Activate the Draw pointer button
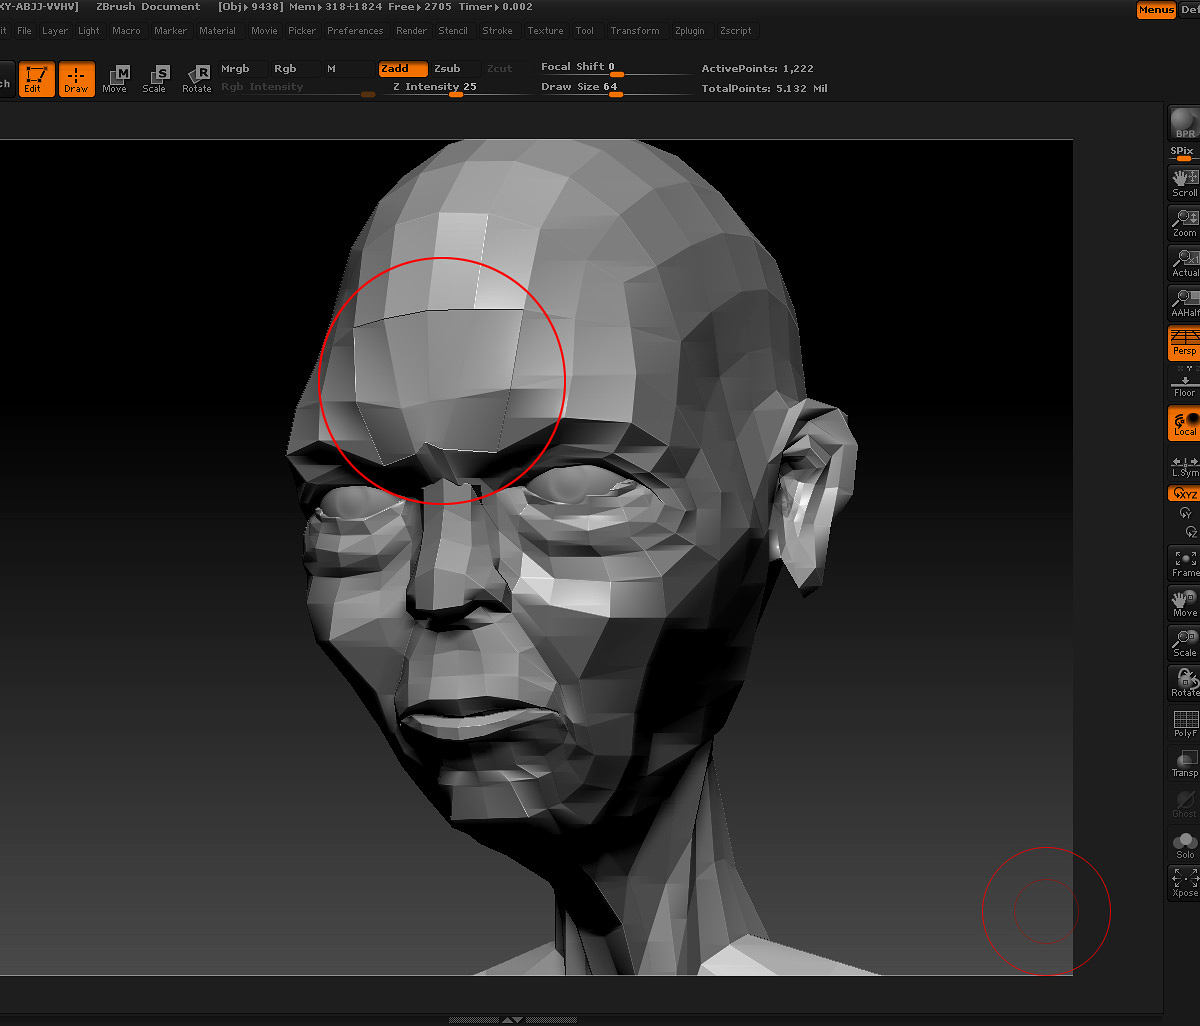 click(x=76, y=79)
